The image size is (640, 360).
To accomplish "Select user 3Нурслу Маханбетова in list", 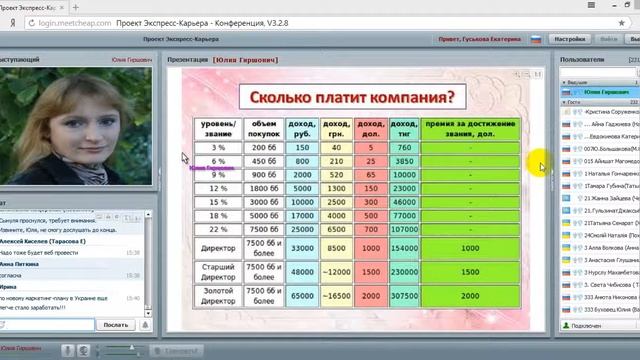I will (600, 273).
